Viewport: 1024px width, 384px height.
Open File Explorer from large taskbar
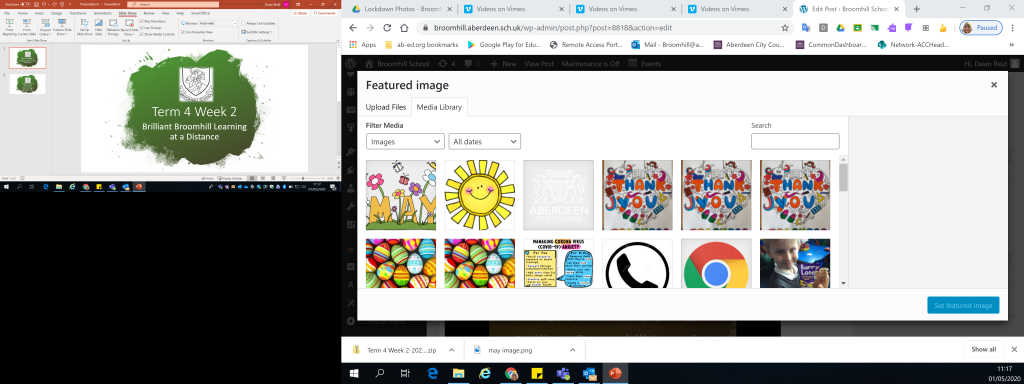458,374
